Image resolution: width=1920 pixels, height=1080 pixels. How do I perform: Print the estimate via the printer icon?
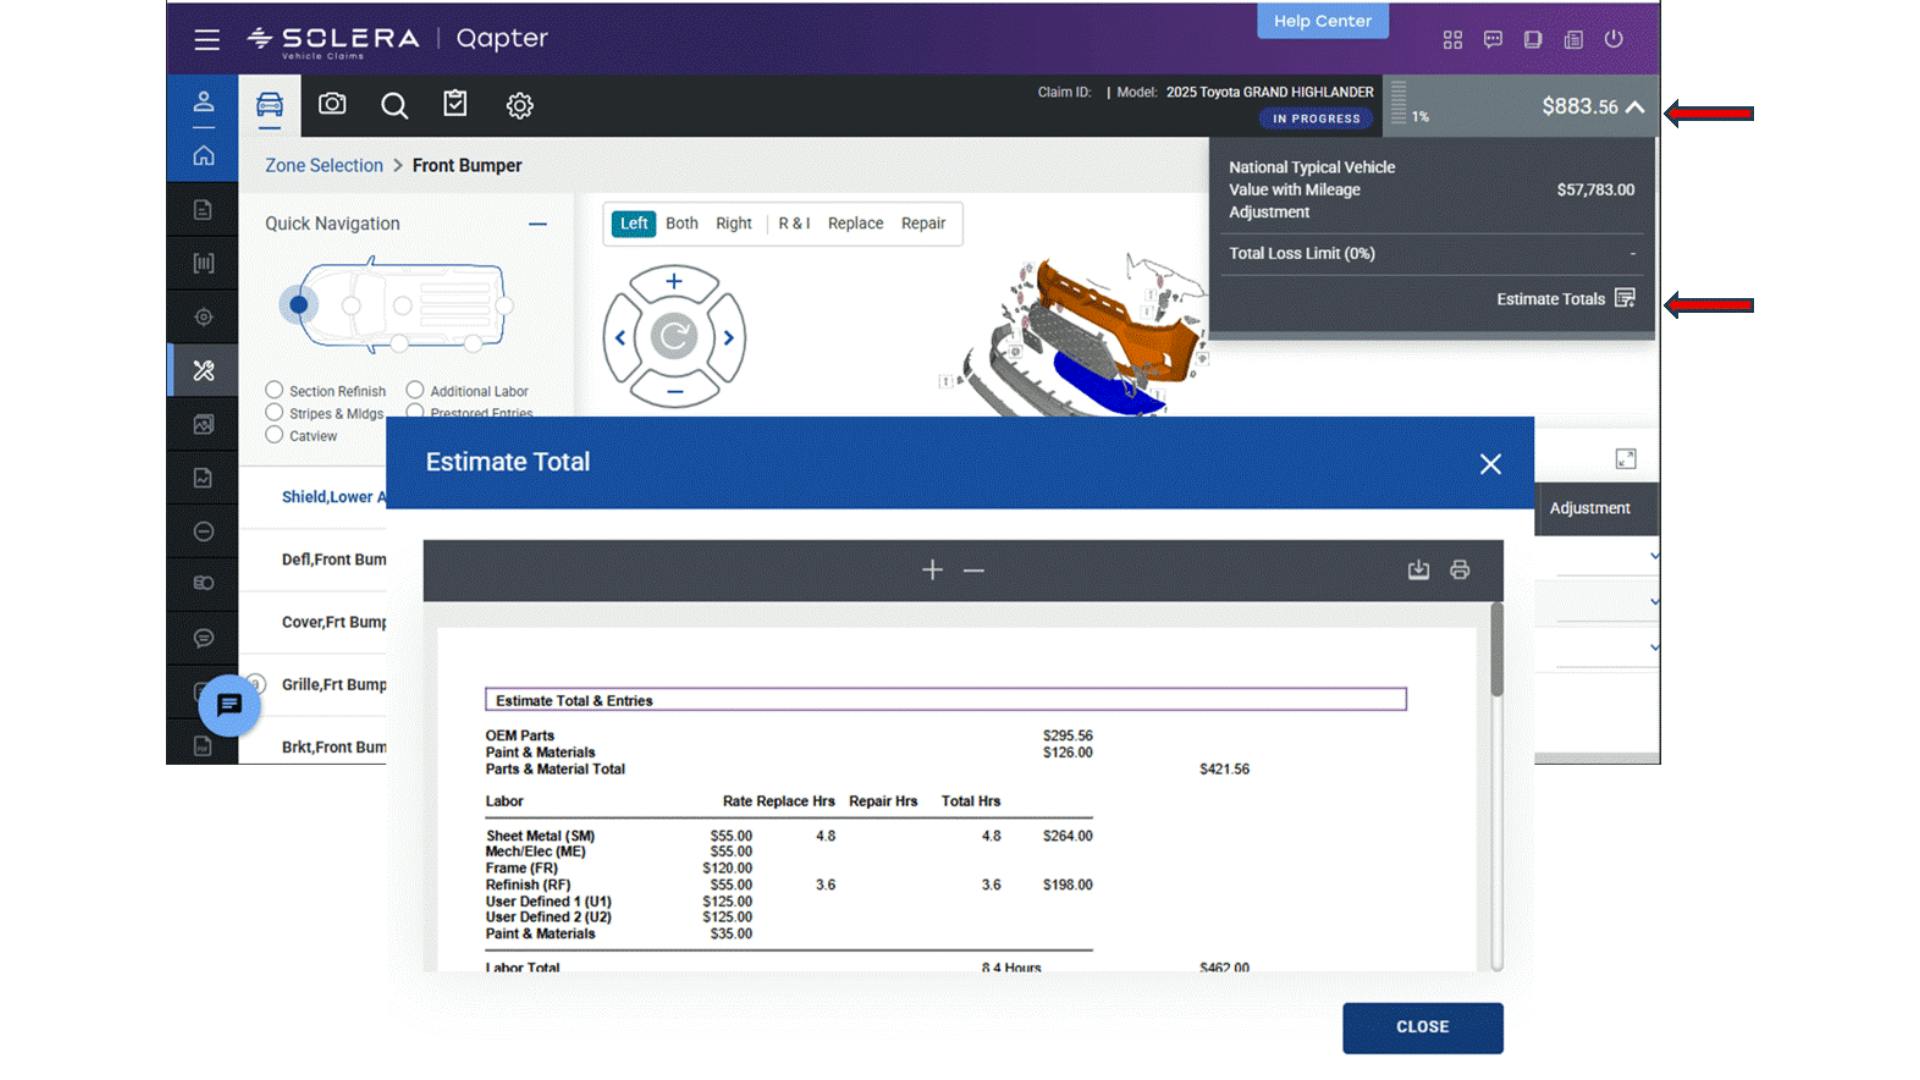(1460, 569)
